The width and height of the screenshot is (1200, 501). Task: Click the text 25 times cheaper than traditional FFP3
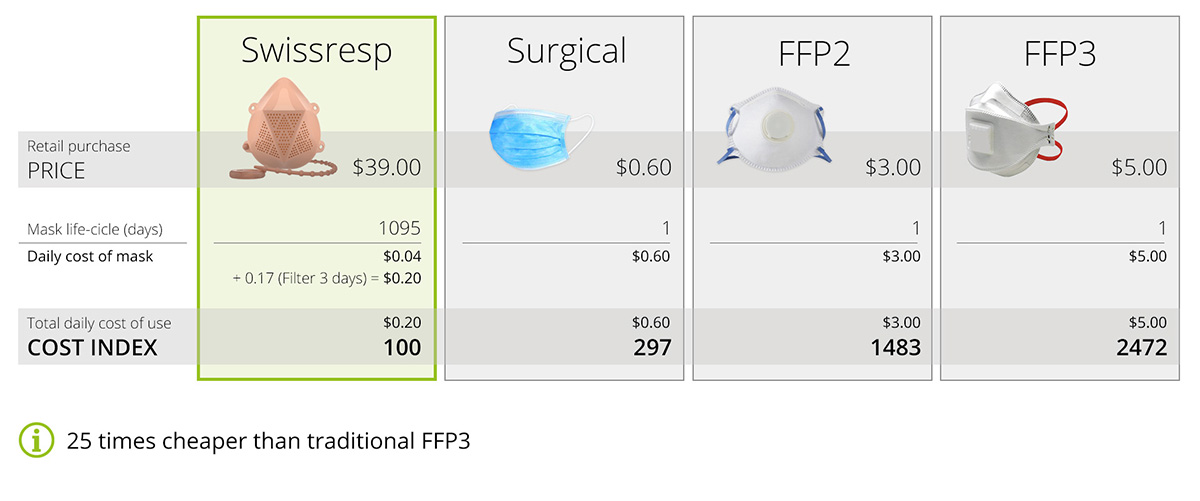268,441
